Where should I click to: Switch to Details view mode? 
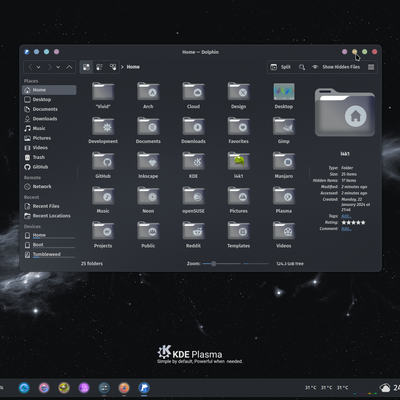tap(113, 67)
